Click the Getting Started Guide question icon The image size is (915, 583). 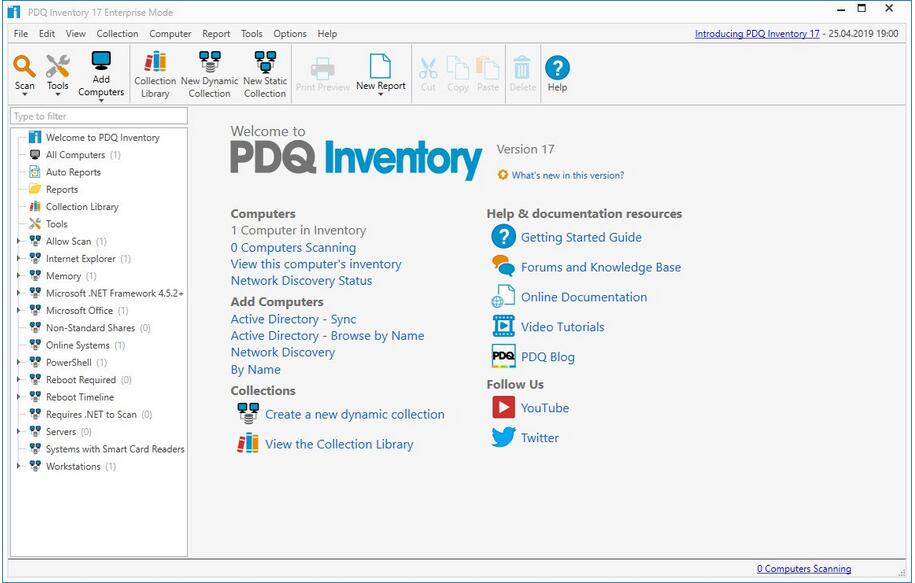[x=503, y=237]
